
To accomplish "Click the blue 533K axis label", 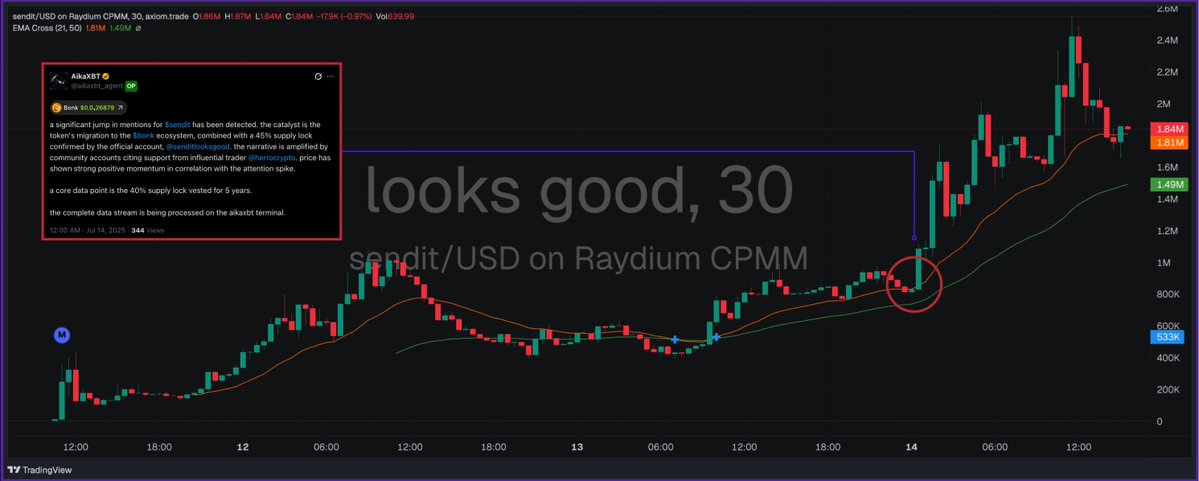I will pos(1168,336).
